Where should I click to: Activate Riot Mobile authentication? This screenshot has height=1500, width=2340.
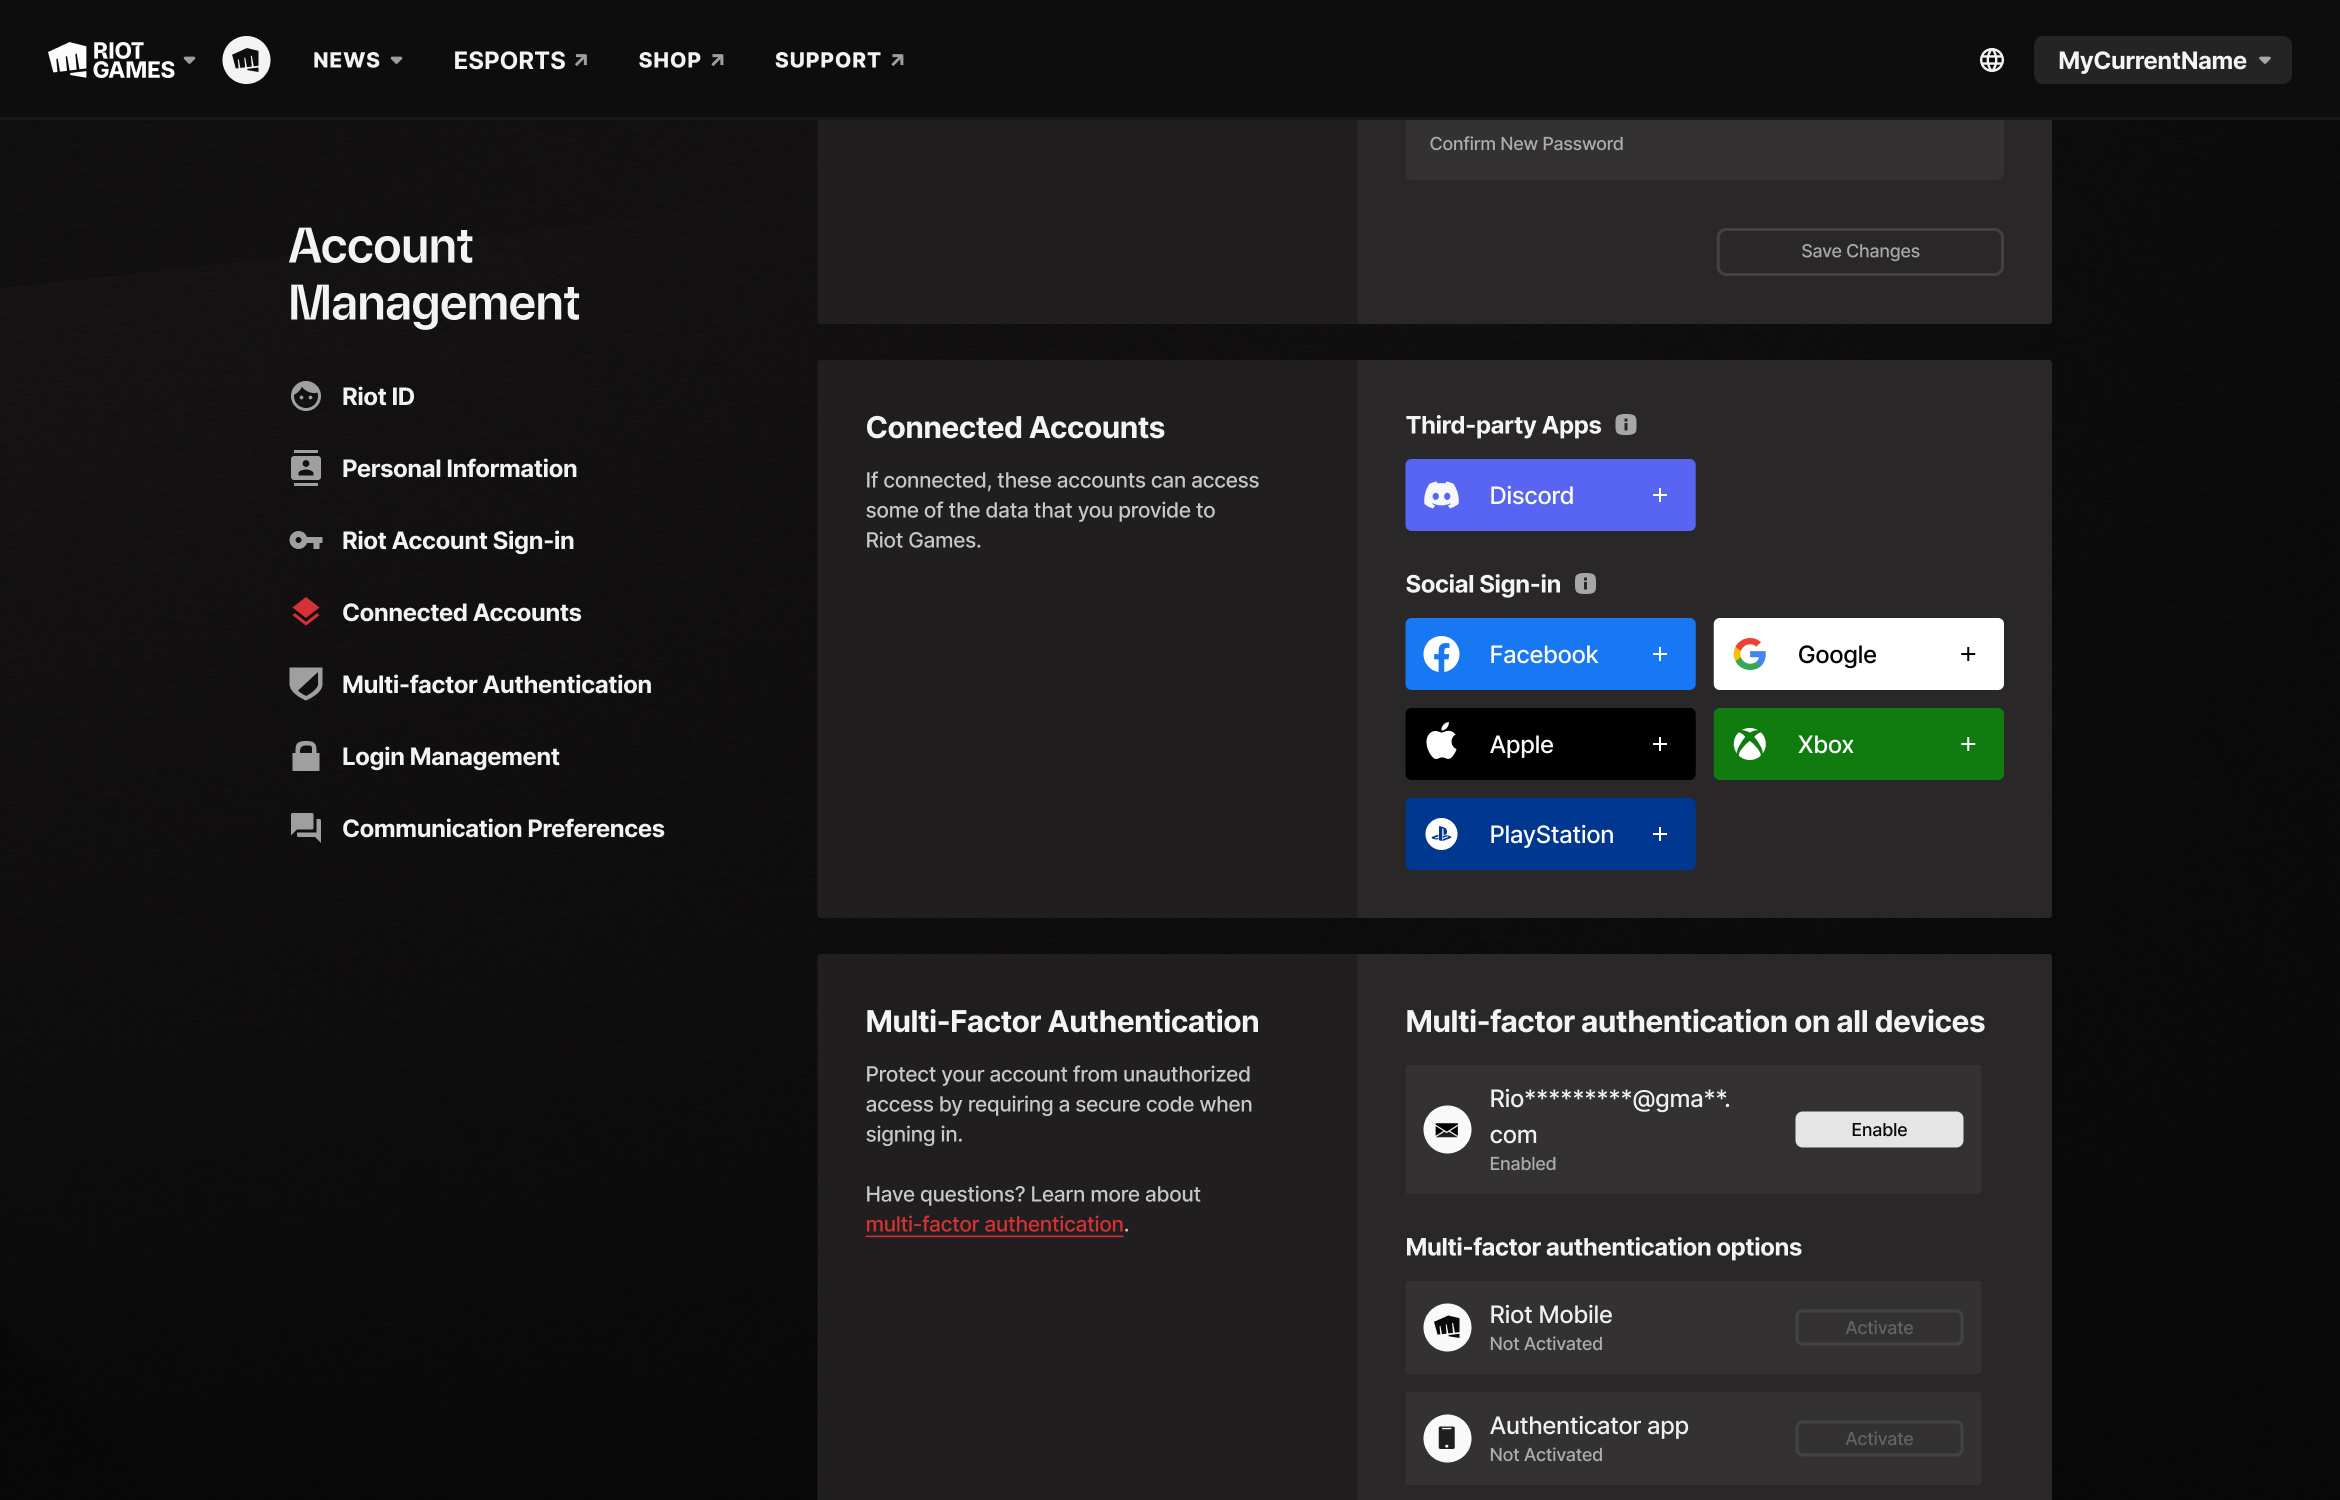[x=1879, y=1327]
